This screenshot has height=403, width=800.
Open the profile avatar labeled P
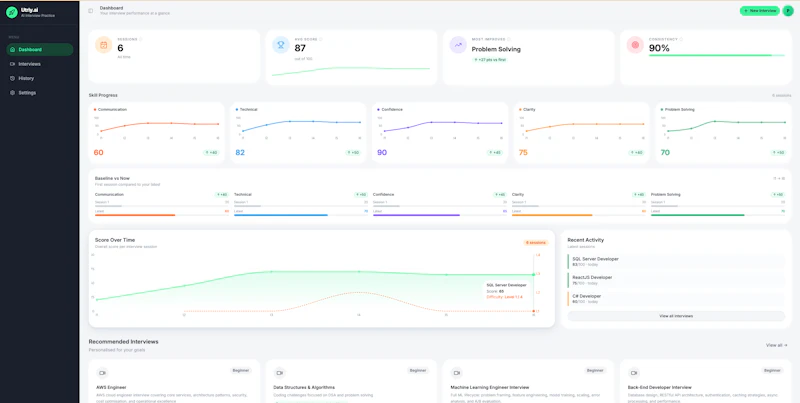point(788,11)
